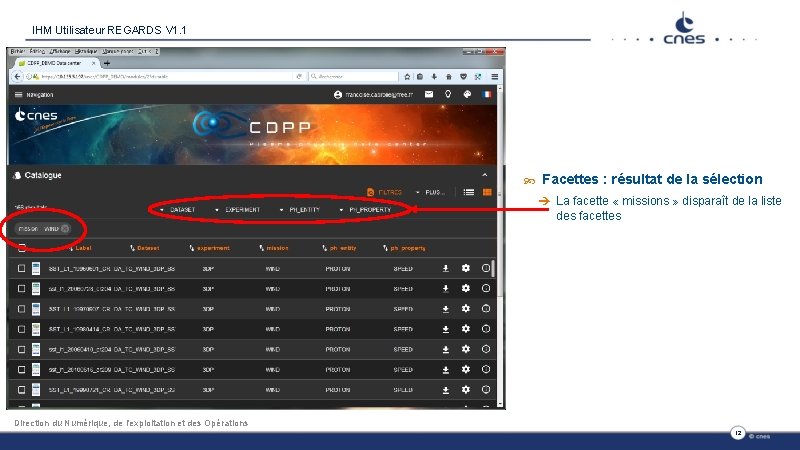
Task: Open the Navigation hamburger menu
Action: (19, 95)
